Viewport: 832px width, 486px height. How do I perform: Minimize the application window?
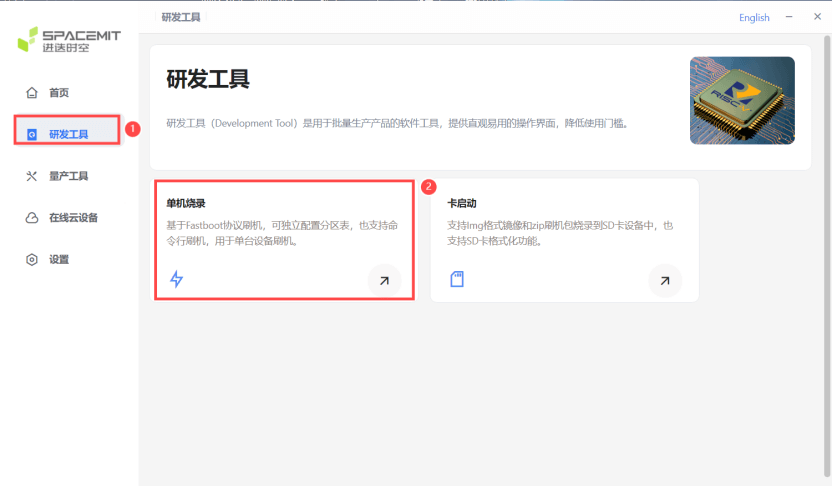pyautogui.click(x=789, y=17)
